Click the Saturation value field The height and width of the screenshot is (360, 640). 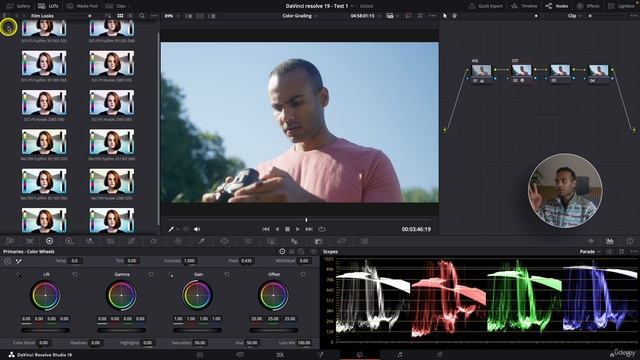coord(200,343)
